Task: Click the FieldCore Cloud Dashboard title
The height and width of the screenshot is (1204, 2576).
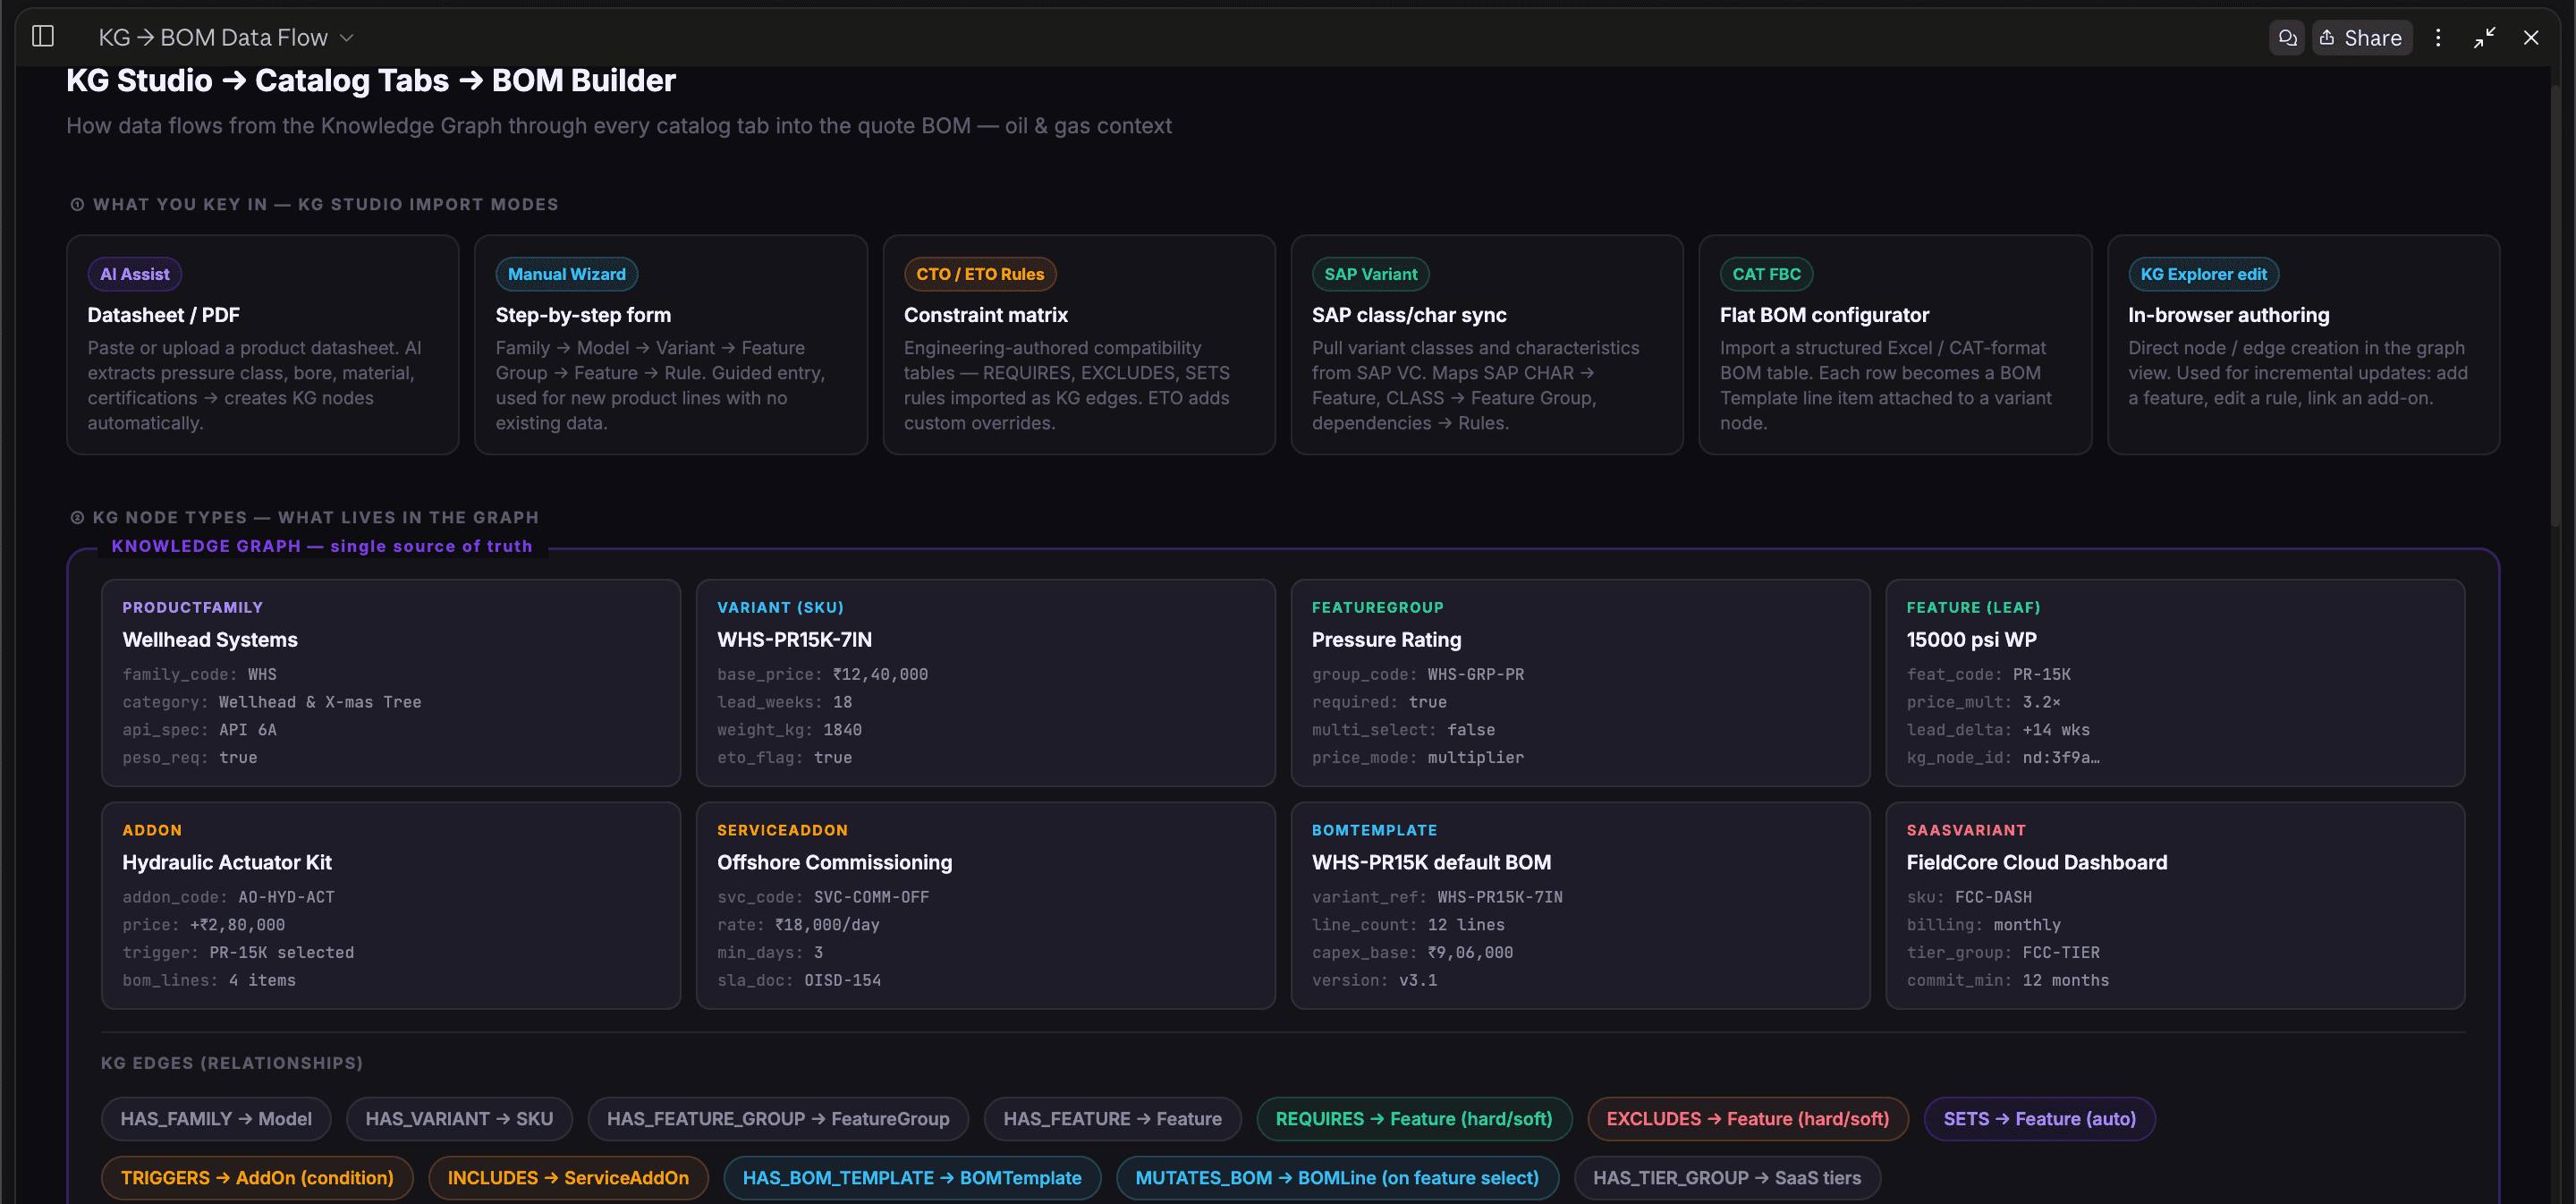Action: tap(2036, 863)
